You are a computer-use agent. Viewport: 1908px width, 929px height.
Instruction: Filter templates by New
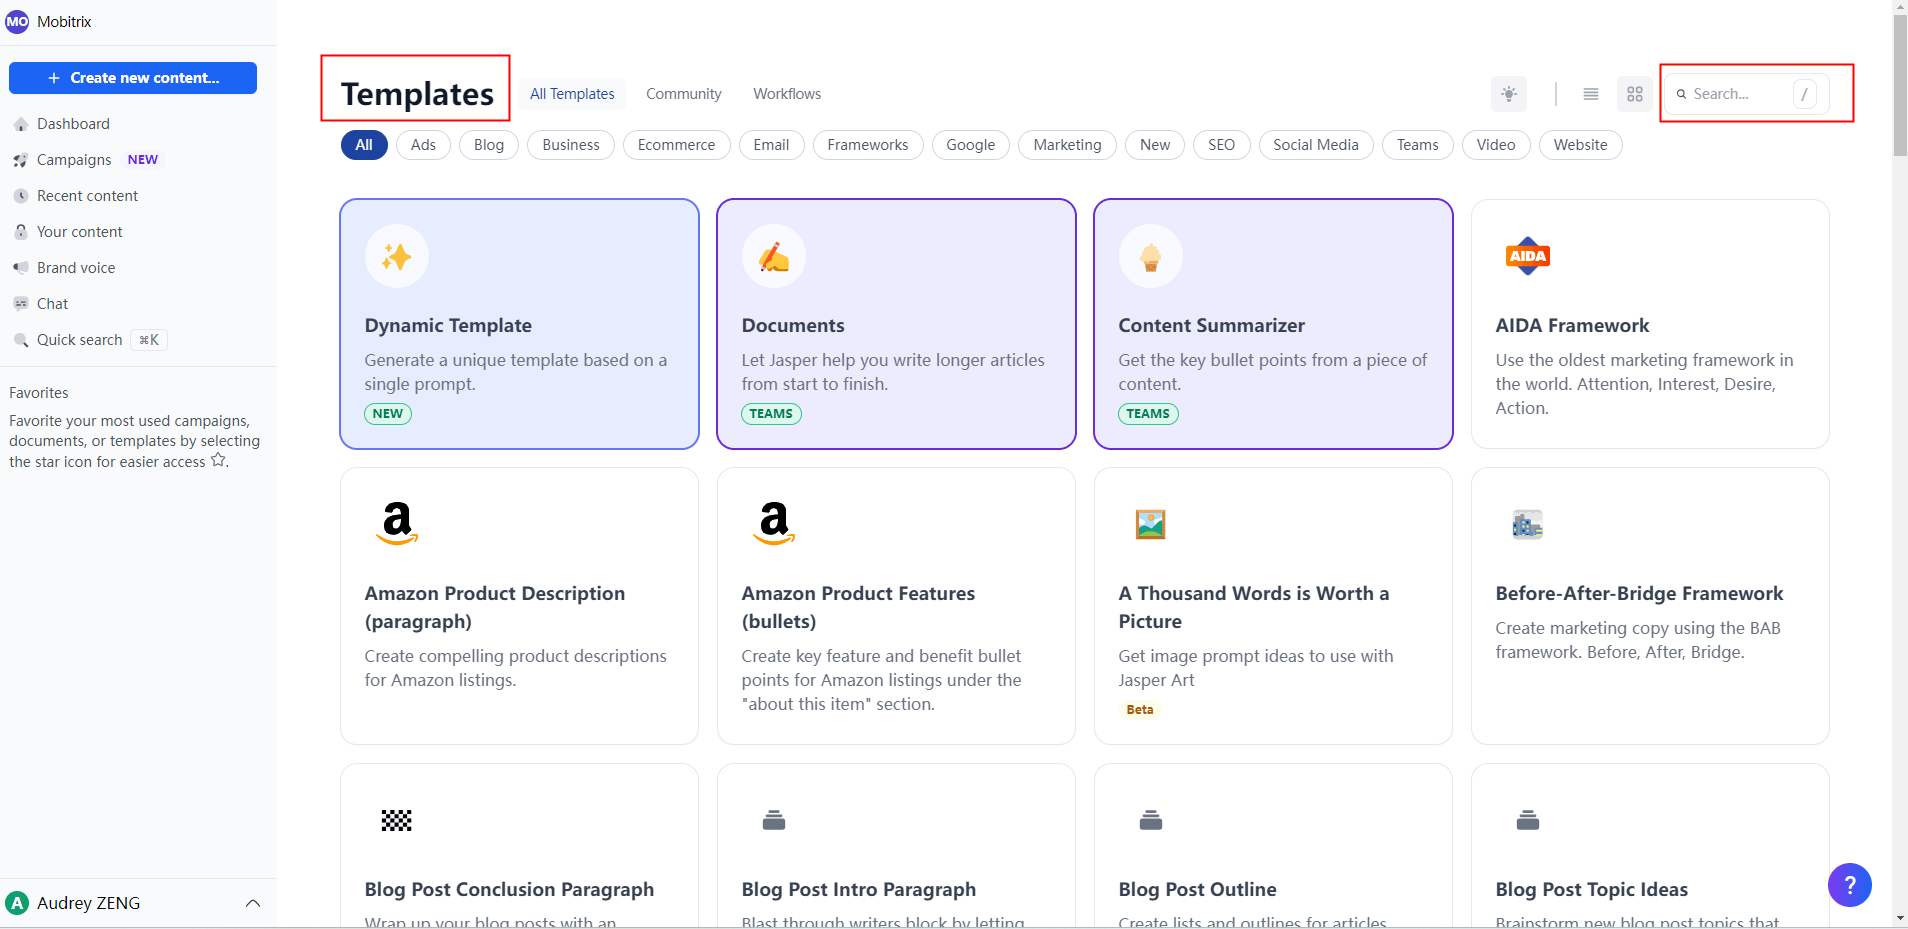pos(1155,145)
